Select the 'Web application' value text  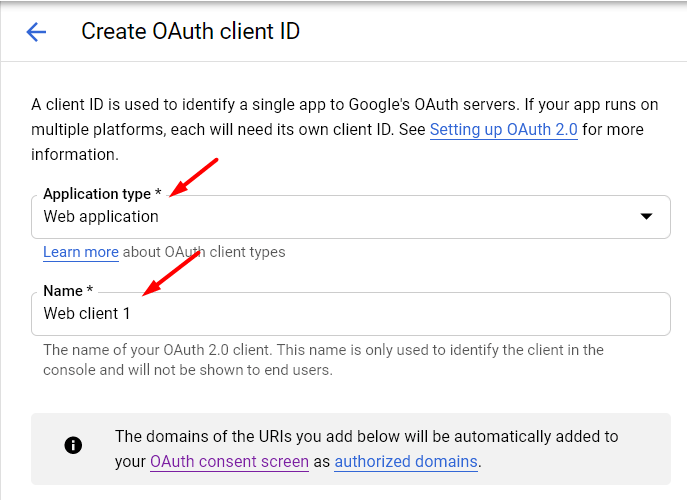(x=101, y=216)
